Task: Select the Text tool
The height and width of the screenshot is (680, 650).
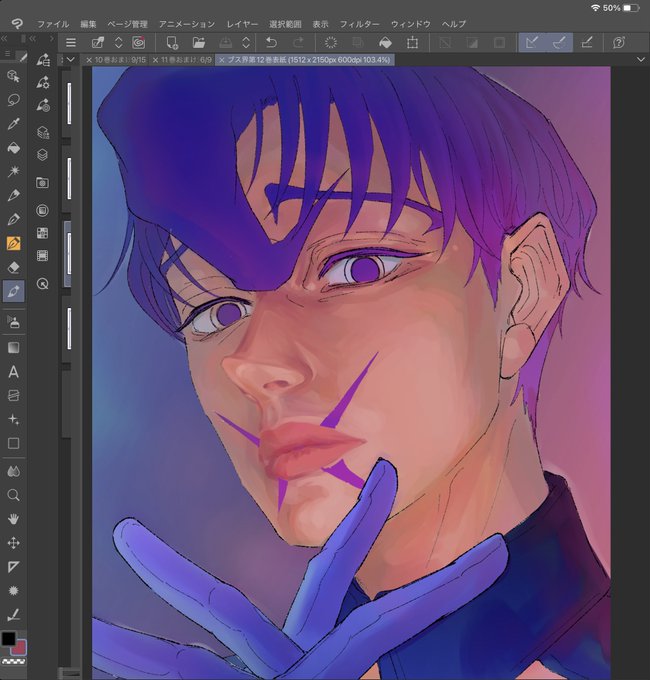Action: (x=13, y=372)
